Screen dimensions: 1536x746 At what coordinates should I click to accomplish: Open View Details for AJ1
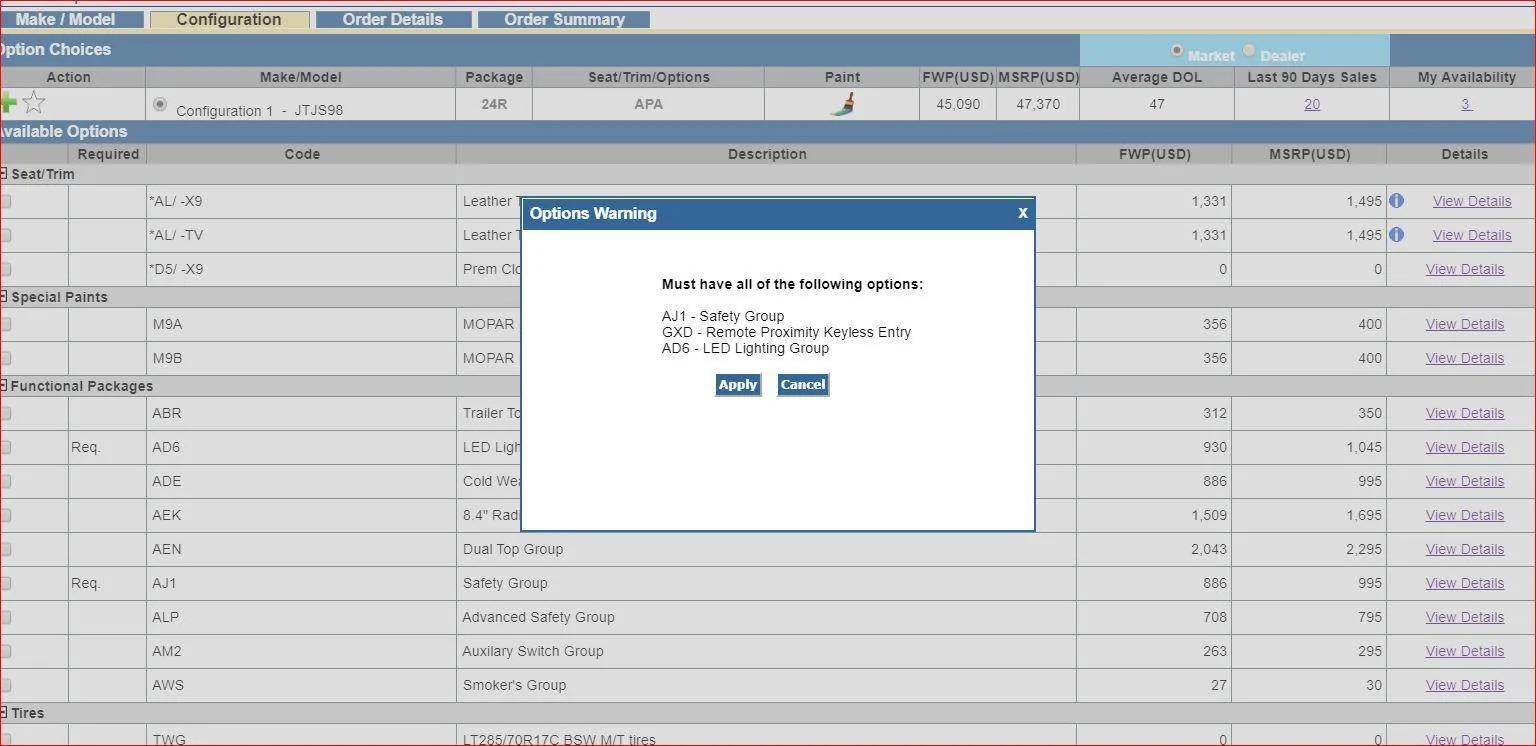pyautogui.click(x=1465, y=583)
